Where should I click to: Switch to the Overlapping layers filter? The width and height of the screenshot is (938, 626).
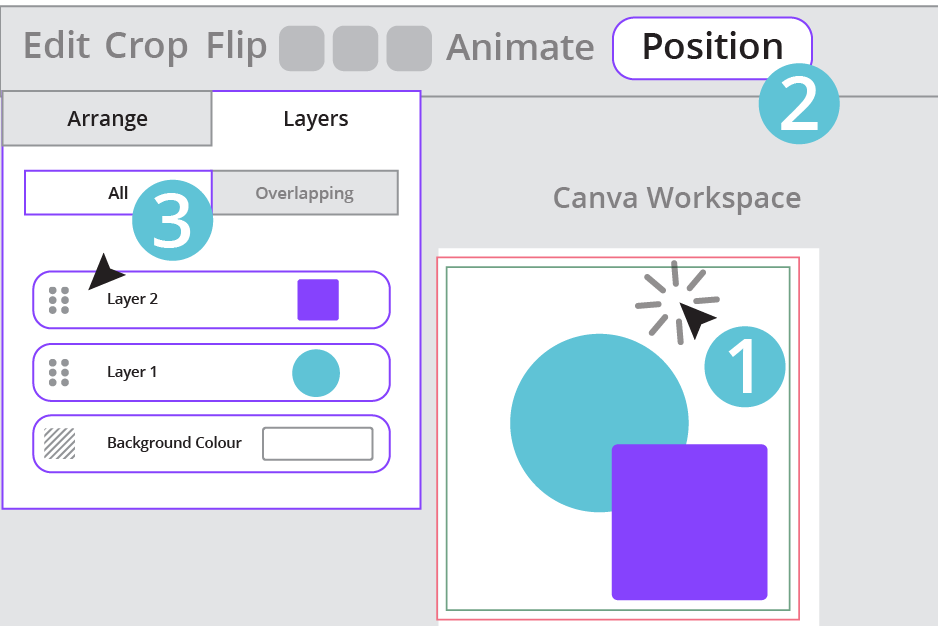point(304,193)
